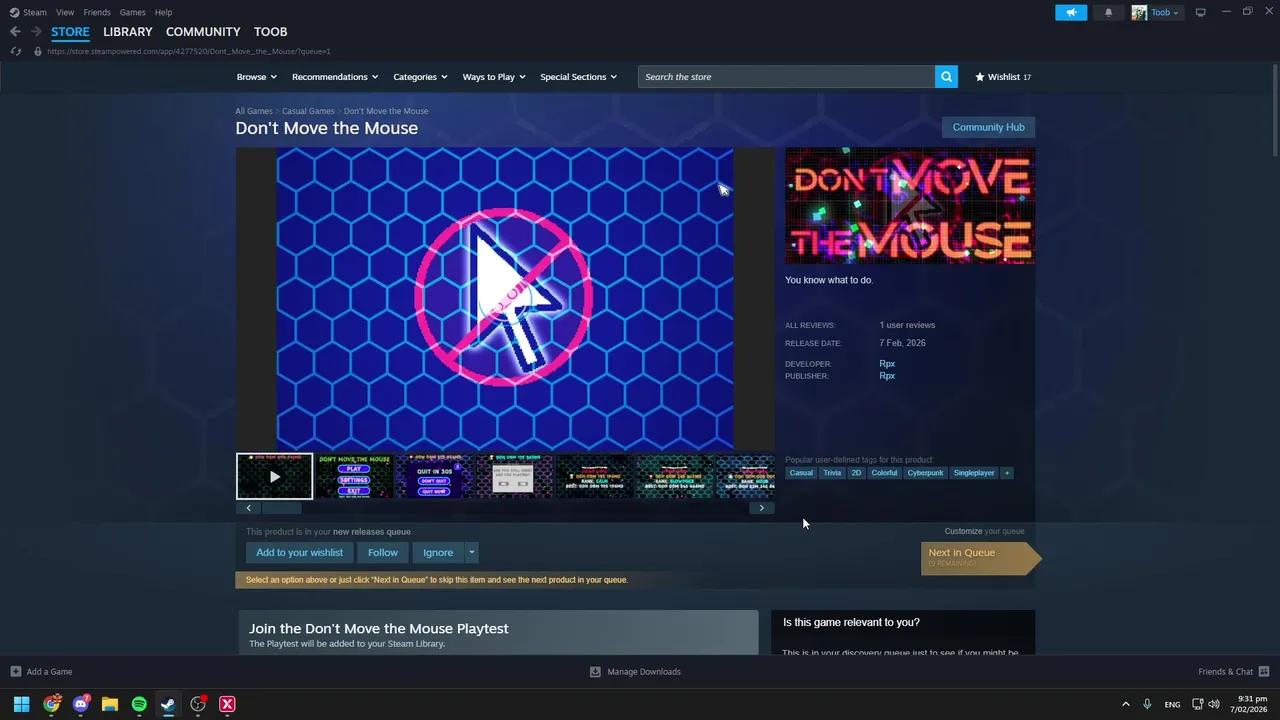Click the Toob profile avatar
Image resolution: width=1280 pixels, height=720 pixels.
(x=1139, y=12)
